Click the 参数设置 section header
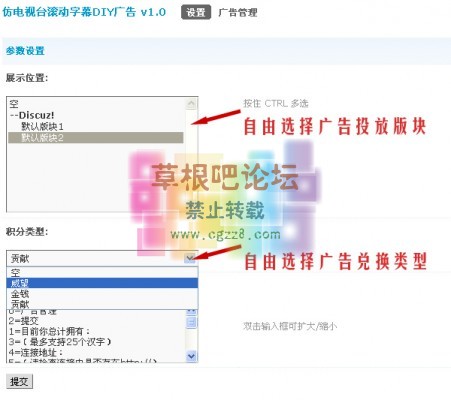The image size is (451, 400). click(x=25, y=51)
